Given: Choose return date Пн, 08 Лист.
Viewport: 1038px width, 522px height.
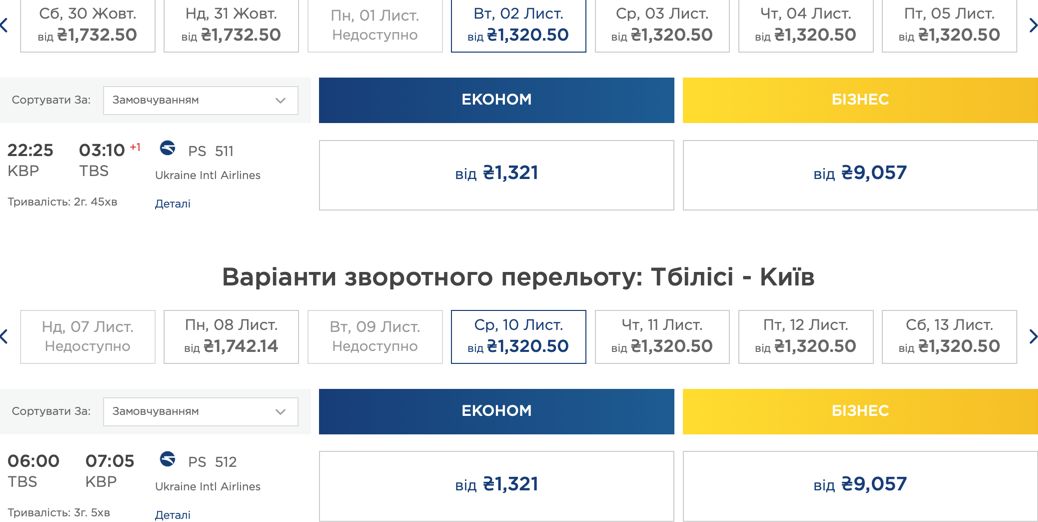Looking at the screenshot, I should tap(231, 337).
